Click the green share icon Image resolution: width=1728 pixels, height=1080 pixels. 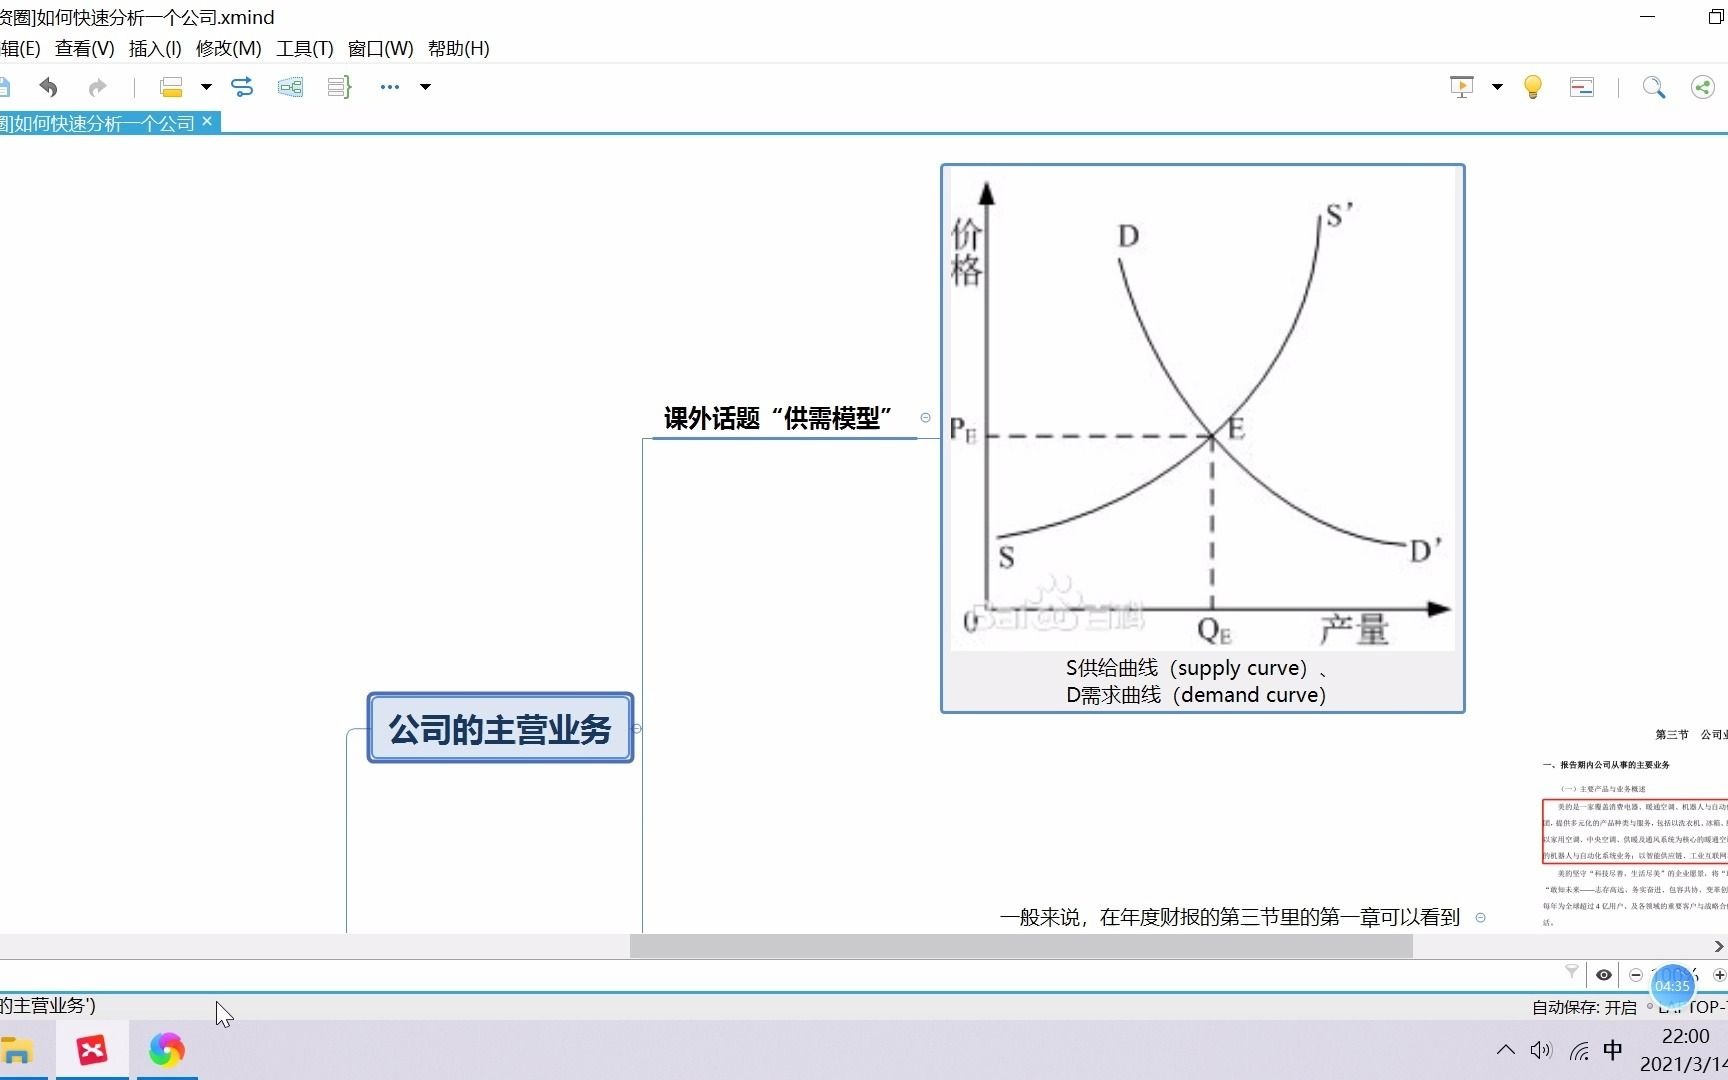(x=1702, y=87)
